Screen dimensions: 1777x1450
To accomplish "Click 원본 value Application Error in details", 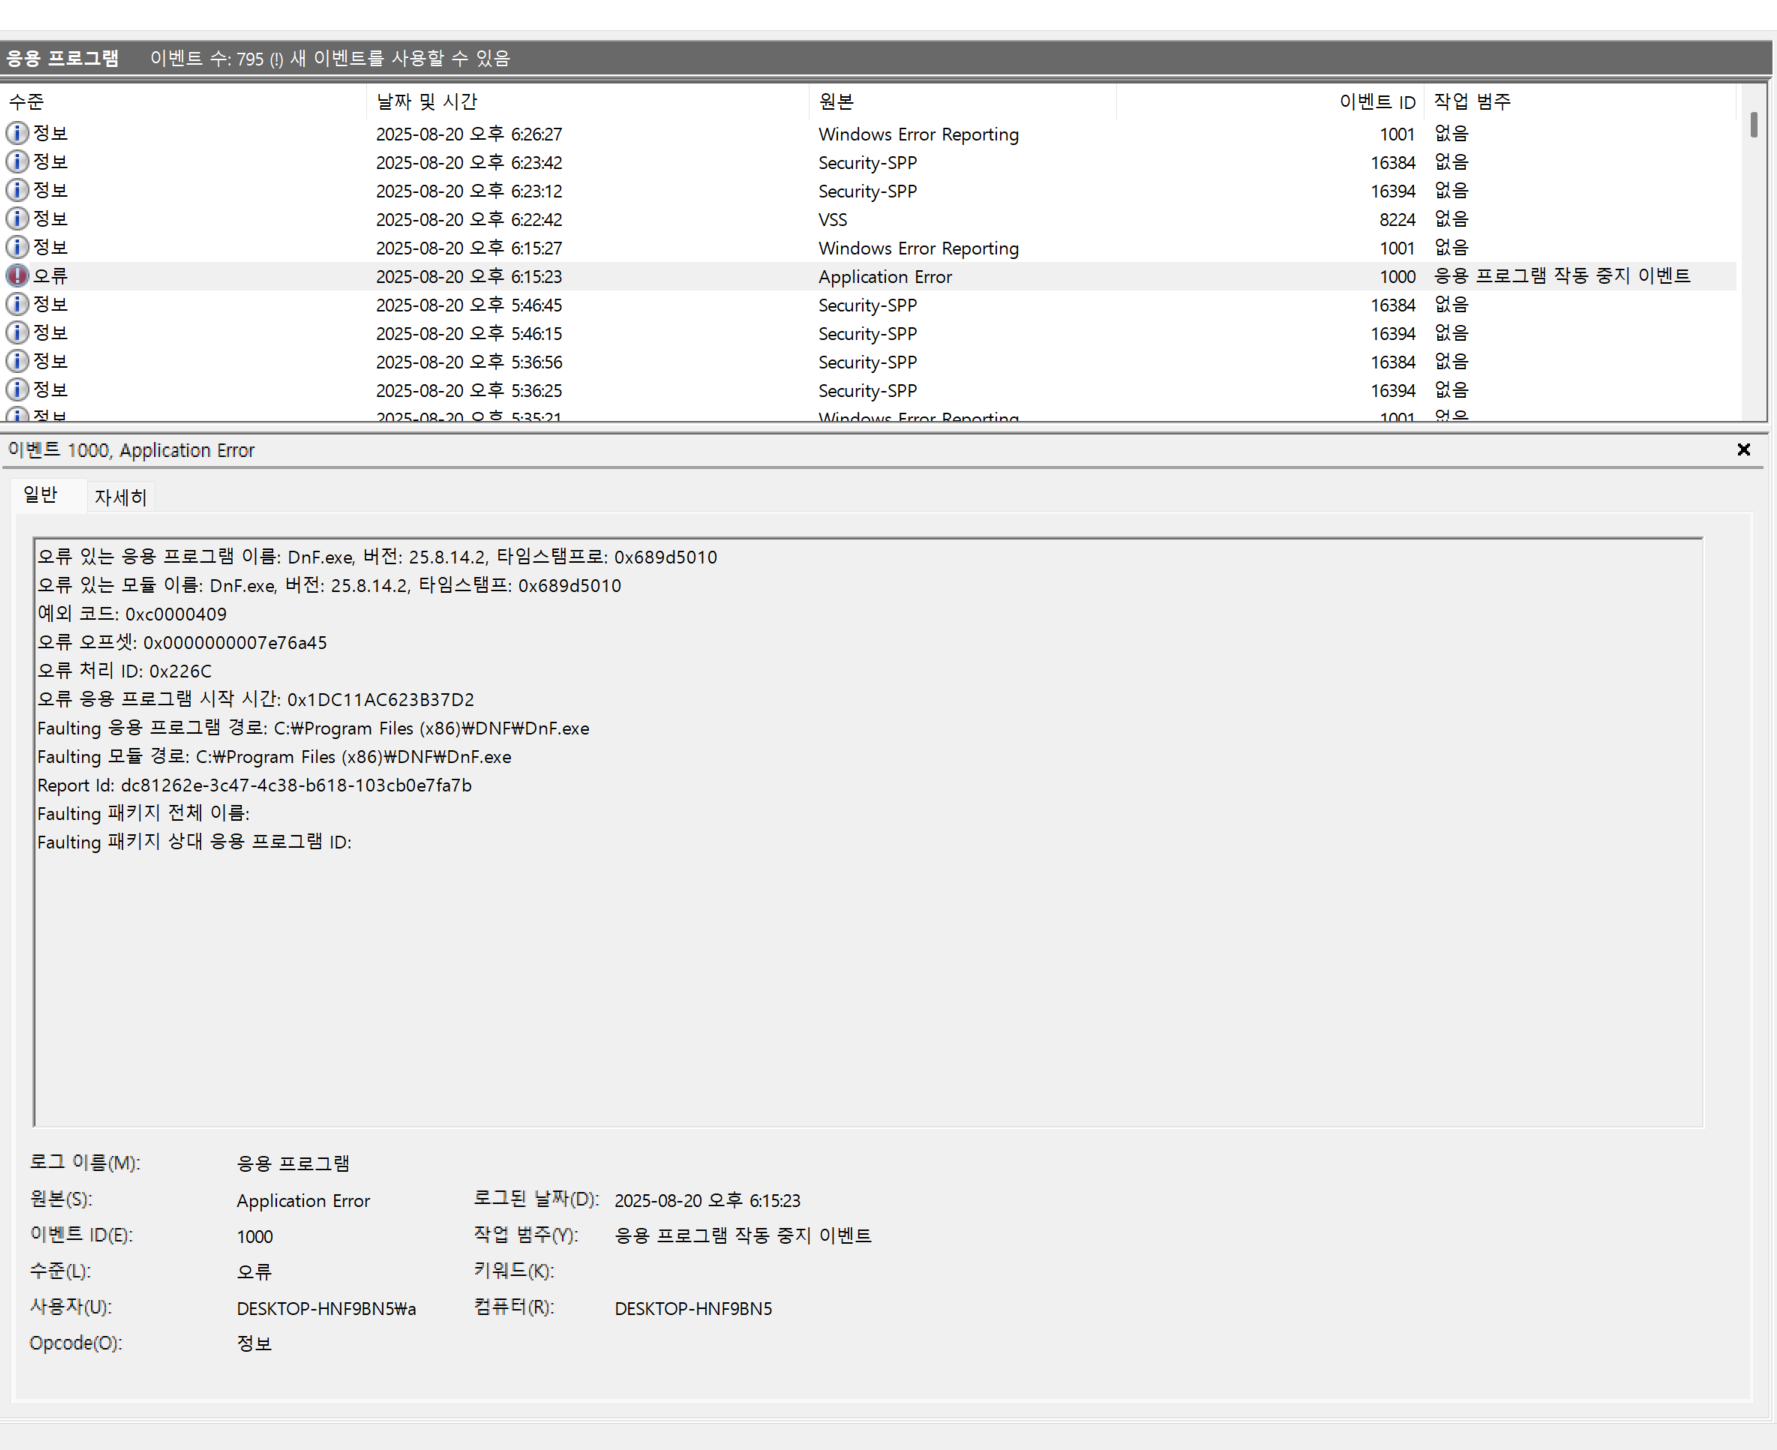I will [303, 1200].
